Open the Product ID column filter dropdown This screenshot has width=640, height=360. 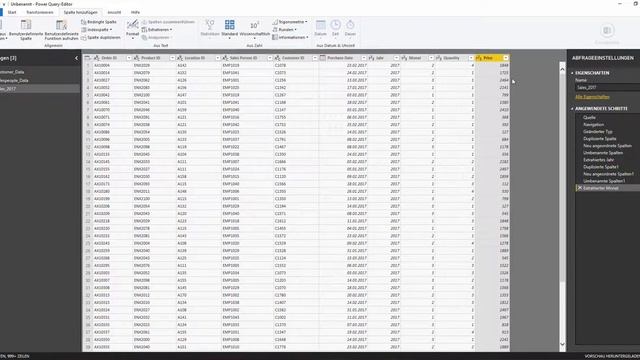pos(172,58)
